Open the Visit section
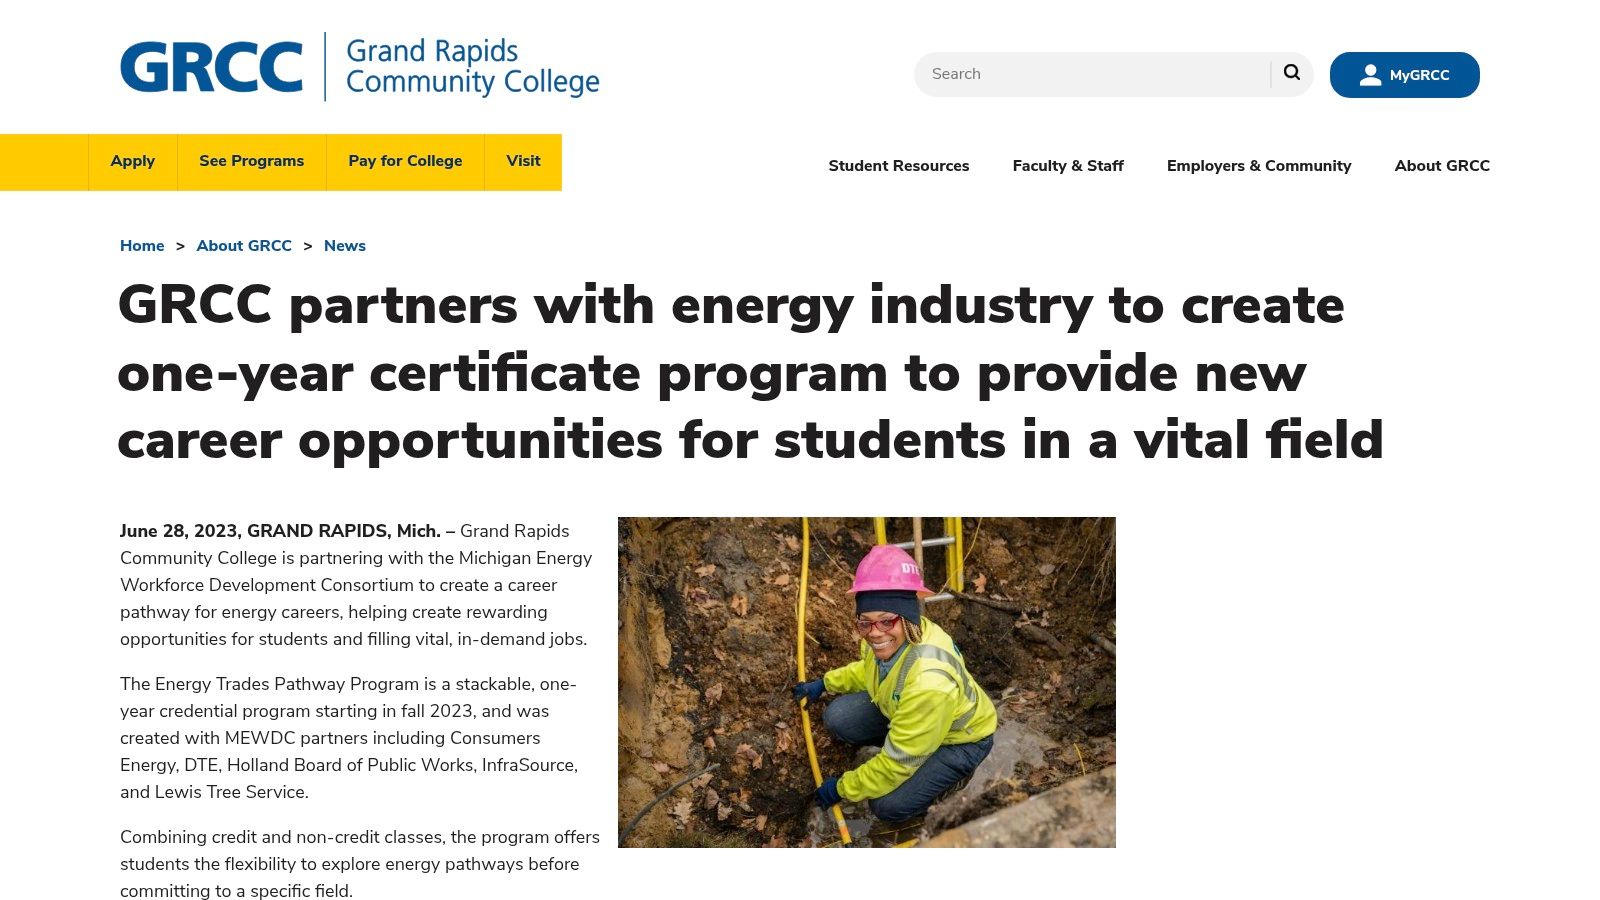 [523, 161]
